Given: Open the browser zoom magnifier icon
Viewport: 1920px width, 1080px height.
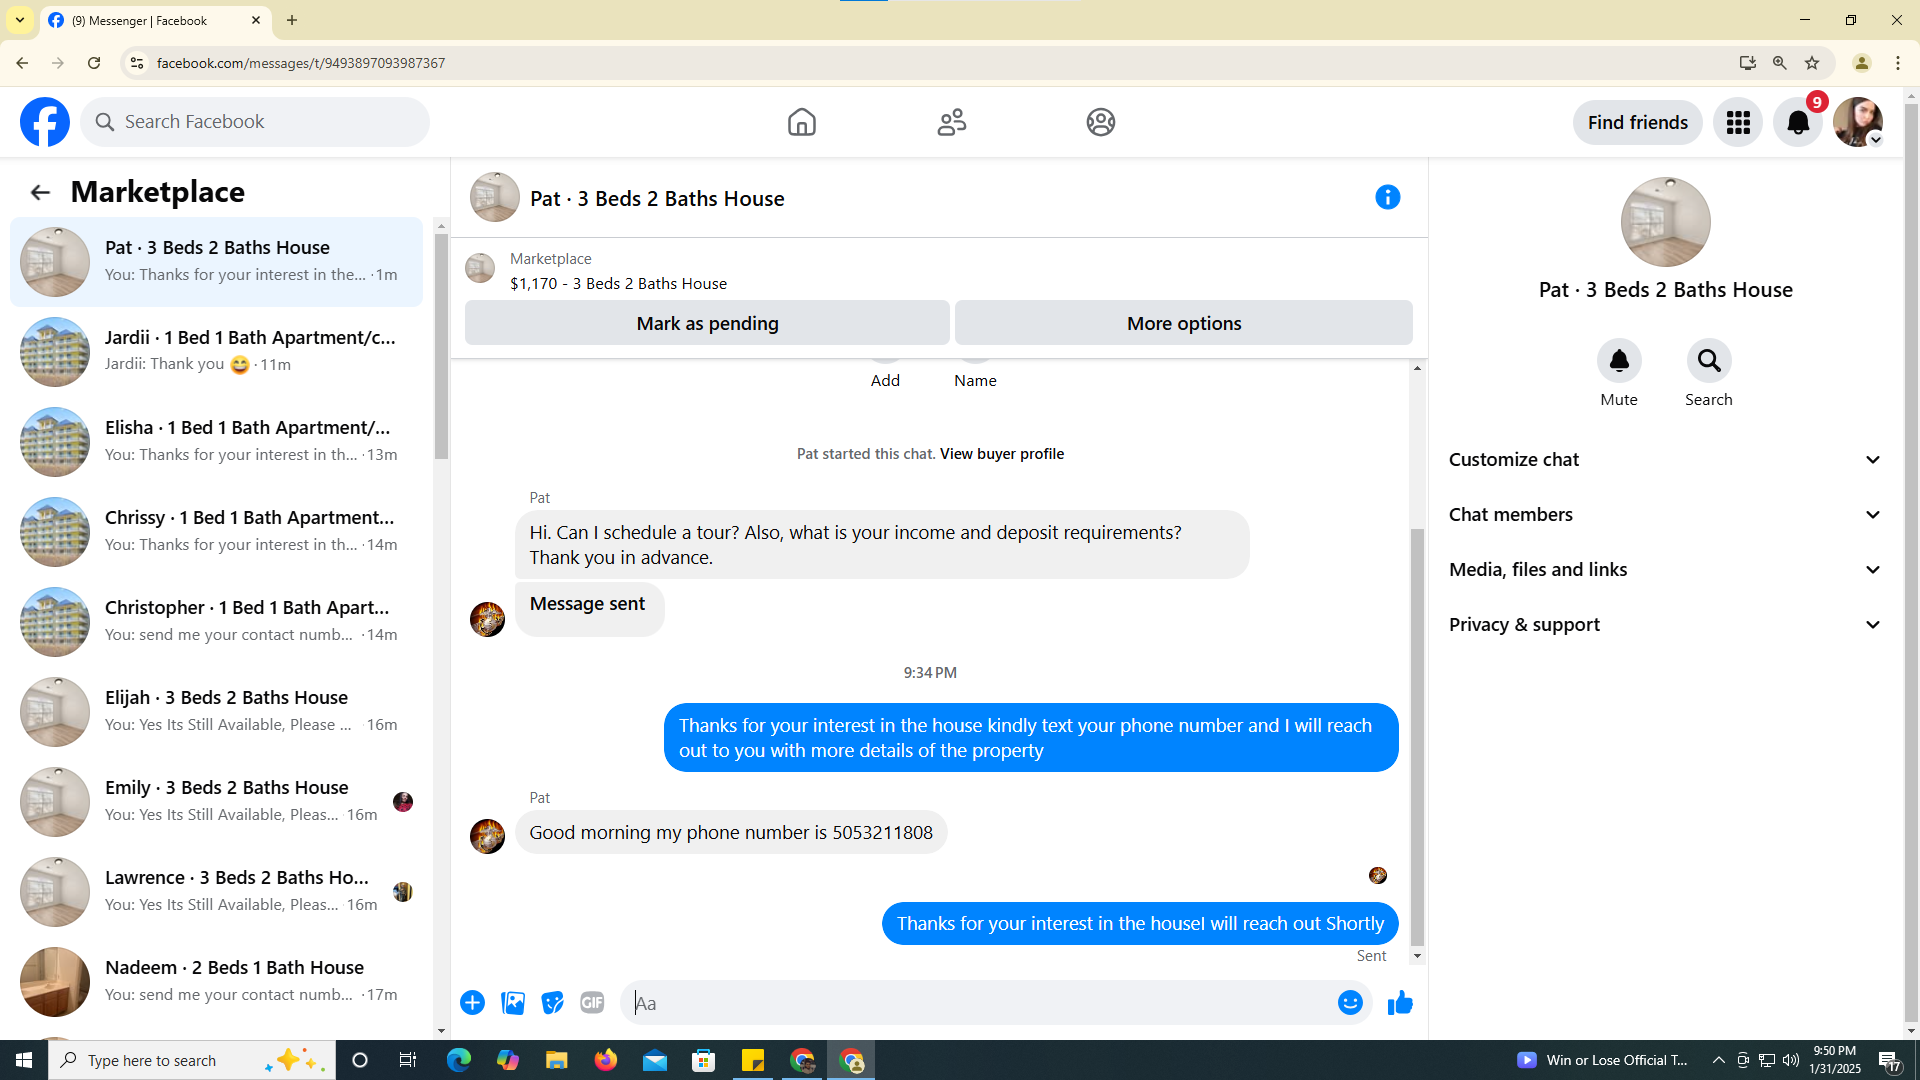Looking at the screenshot, I should tap(1779, 63).
